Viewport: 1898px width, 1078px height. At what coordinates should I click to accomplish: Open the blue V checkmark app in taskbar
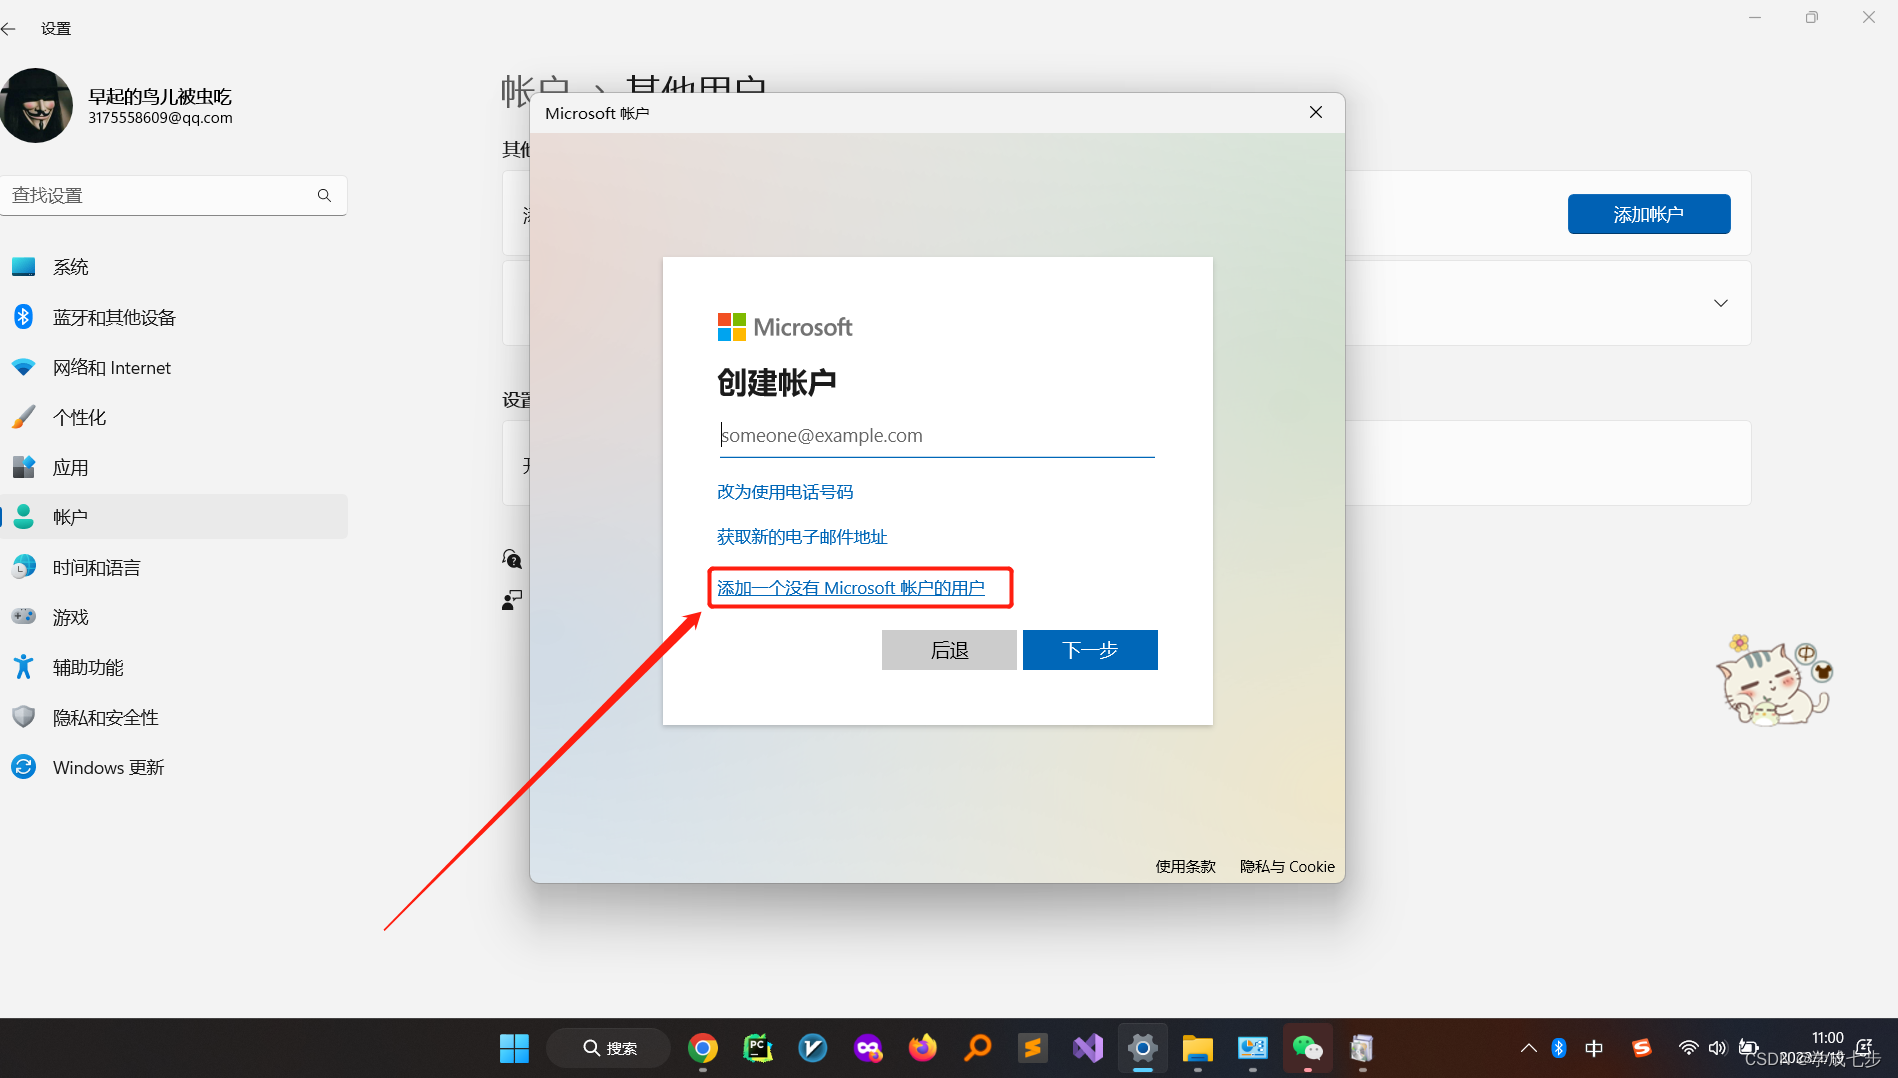813,1048
